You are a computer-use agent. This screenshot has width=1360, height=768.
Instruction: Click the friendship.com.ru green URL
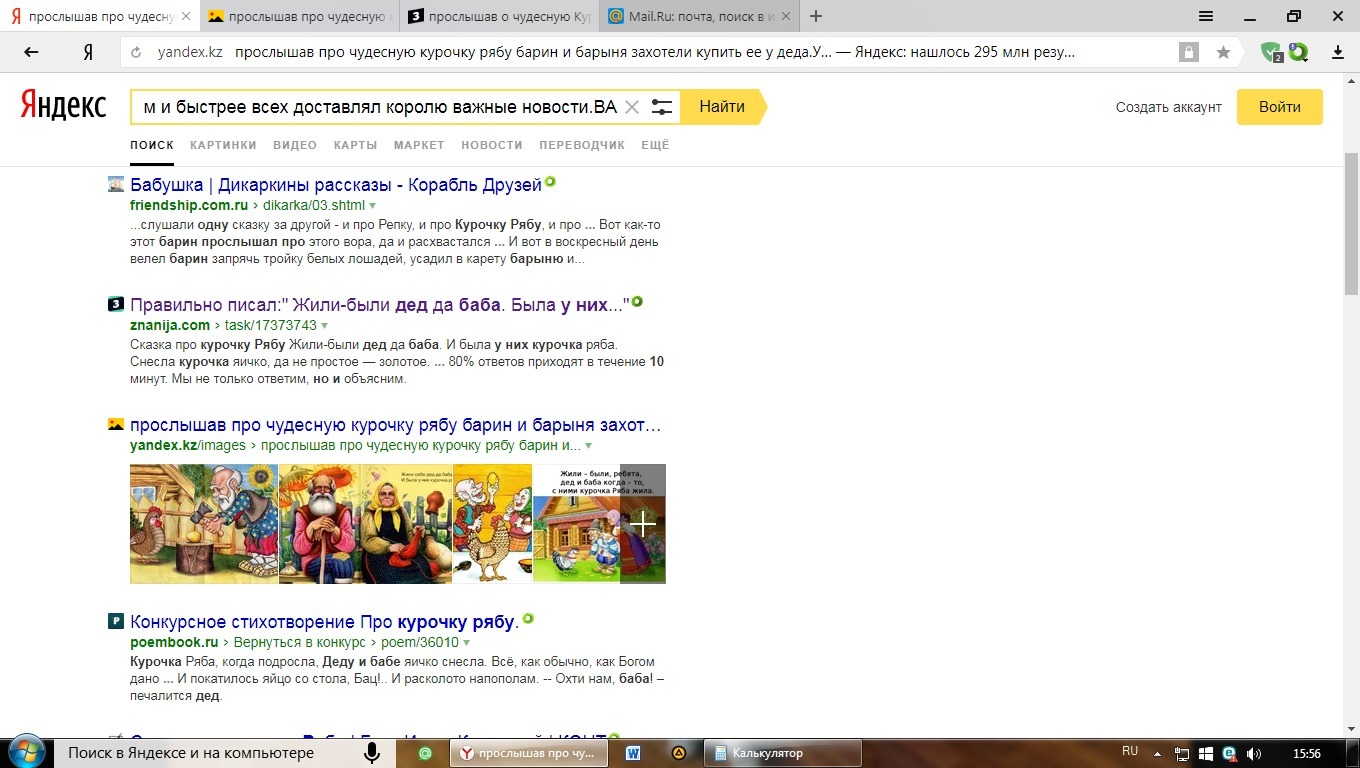click(x=189, y=205)
